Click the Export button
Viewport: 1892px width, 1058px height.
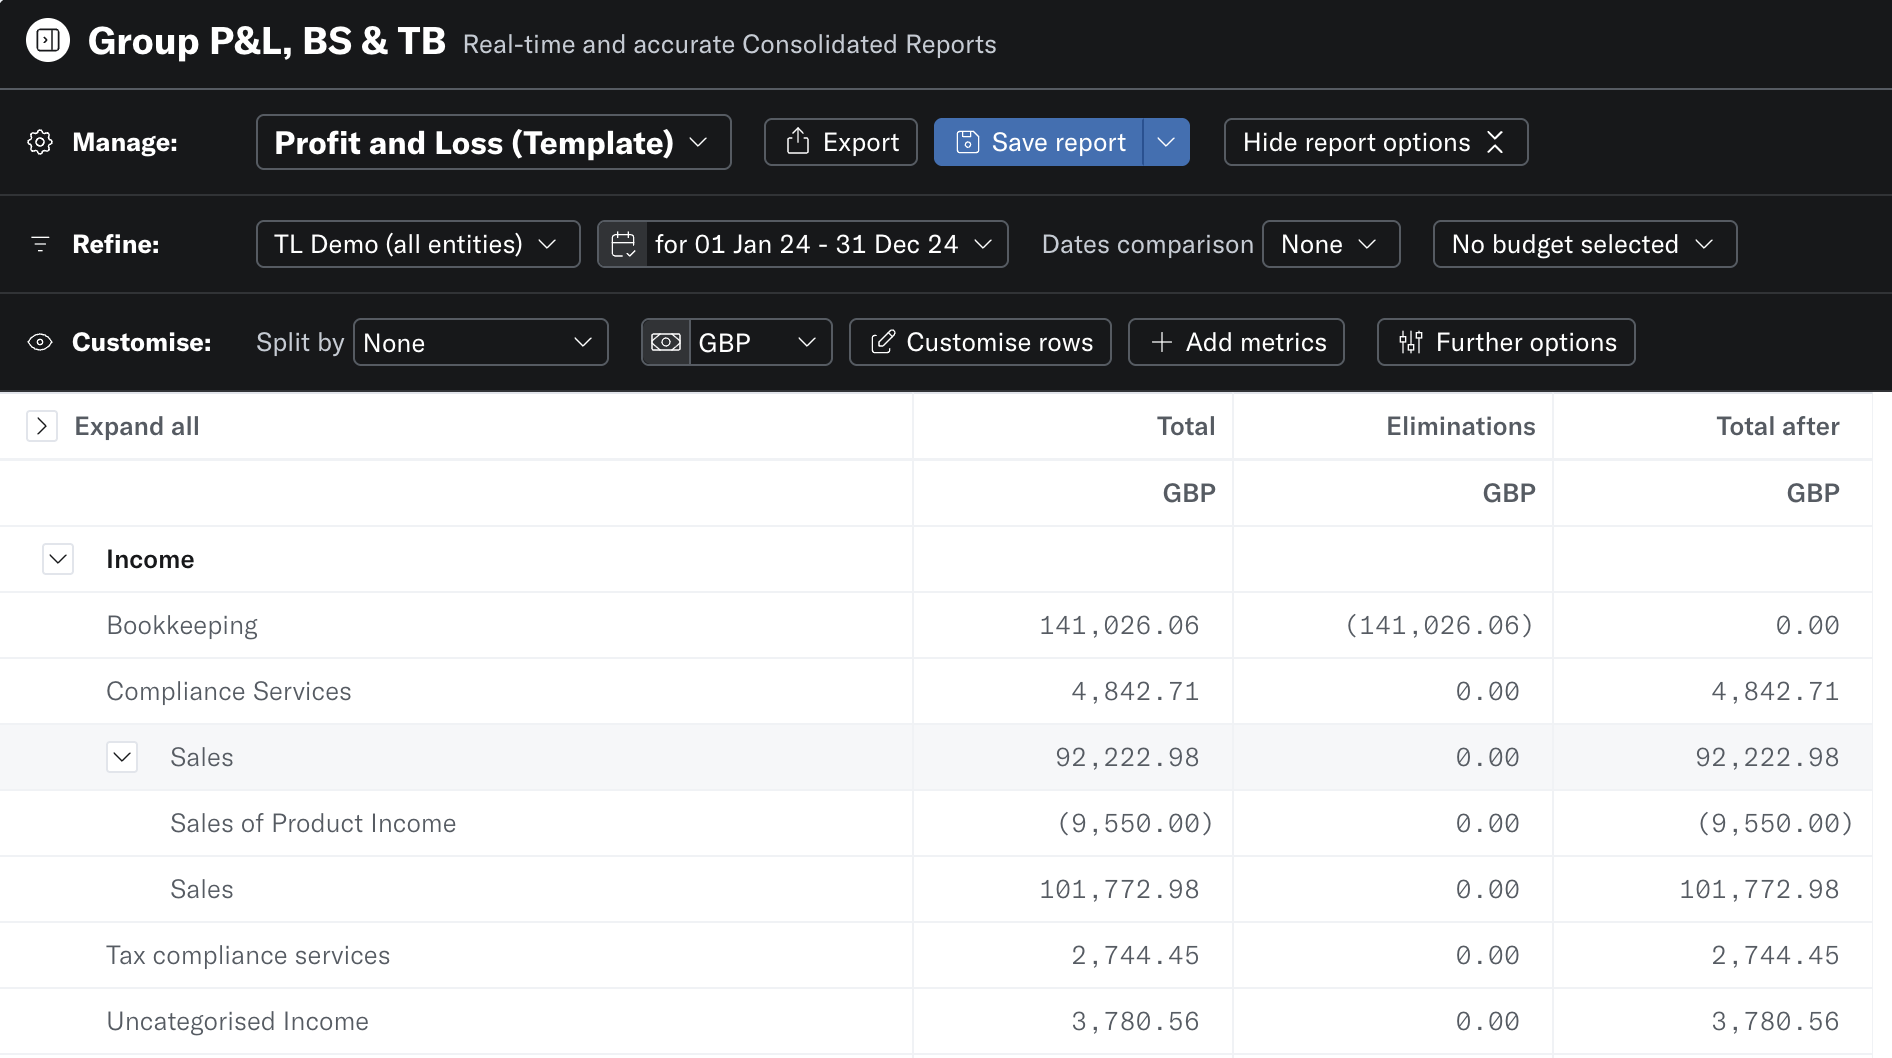pyautogui.click(x=841, y=142)
